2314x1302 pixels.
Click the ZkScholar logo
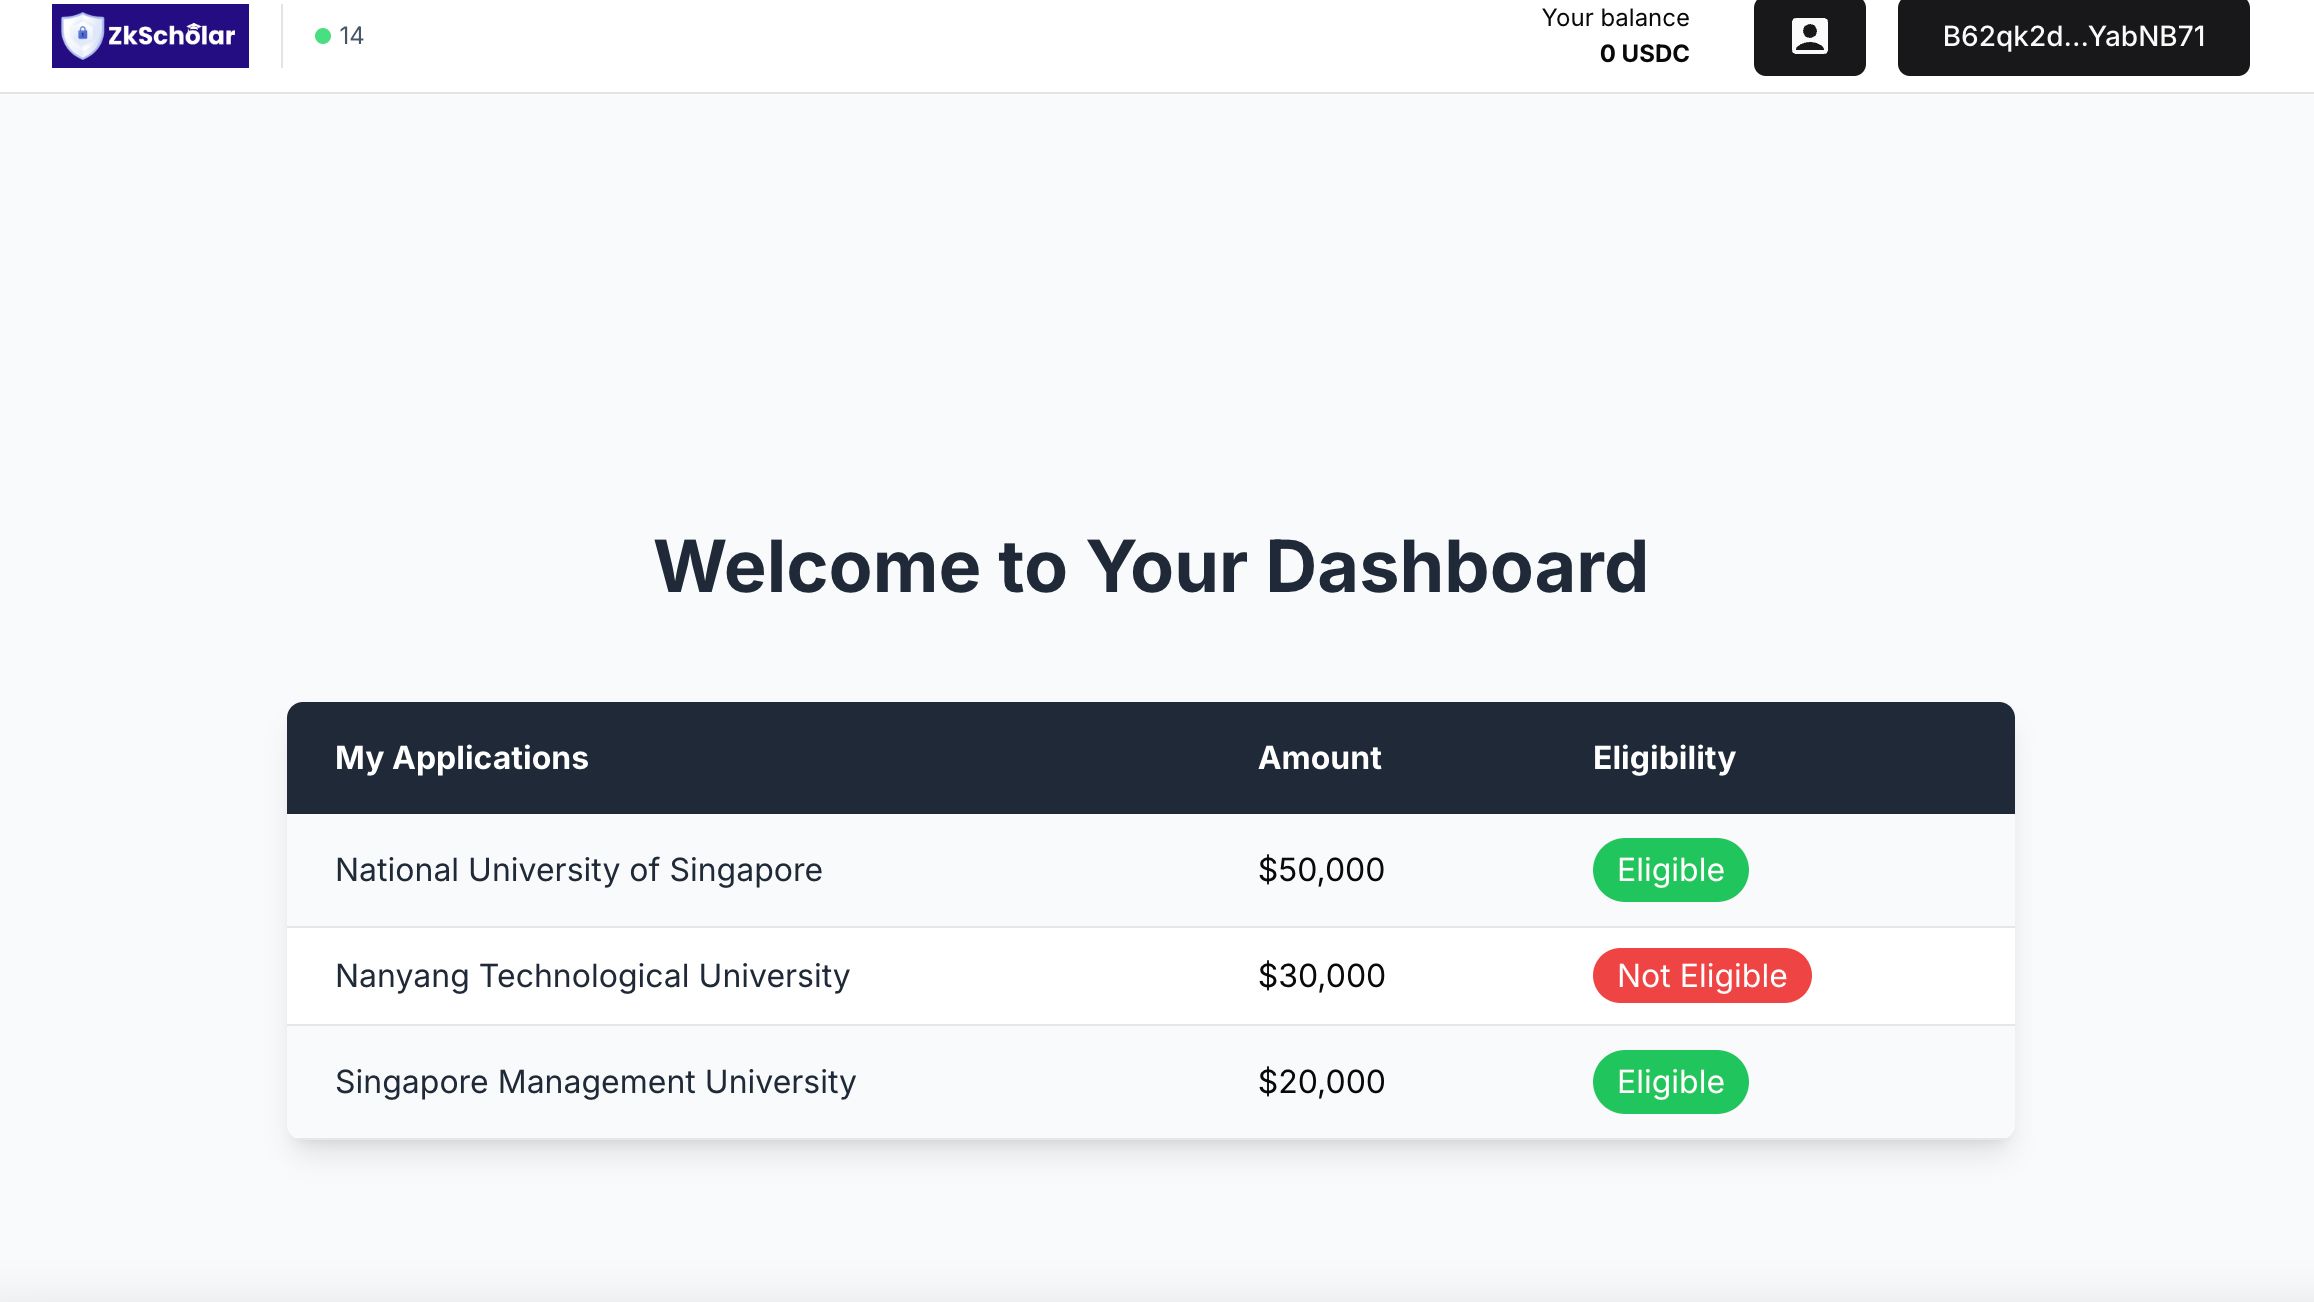pyautogui.click(x=150, y=36)
